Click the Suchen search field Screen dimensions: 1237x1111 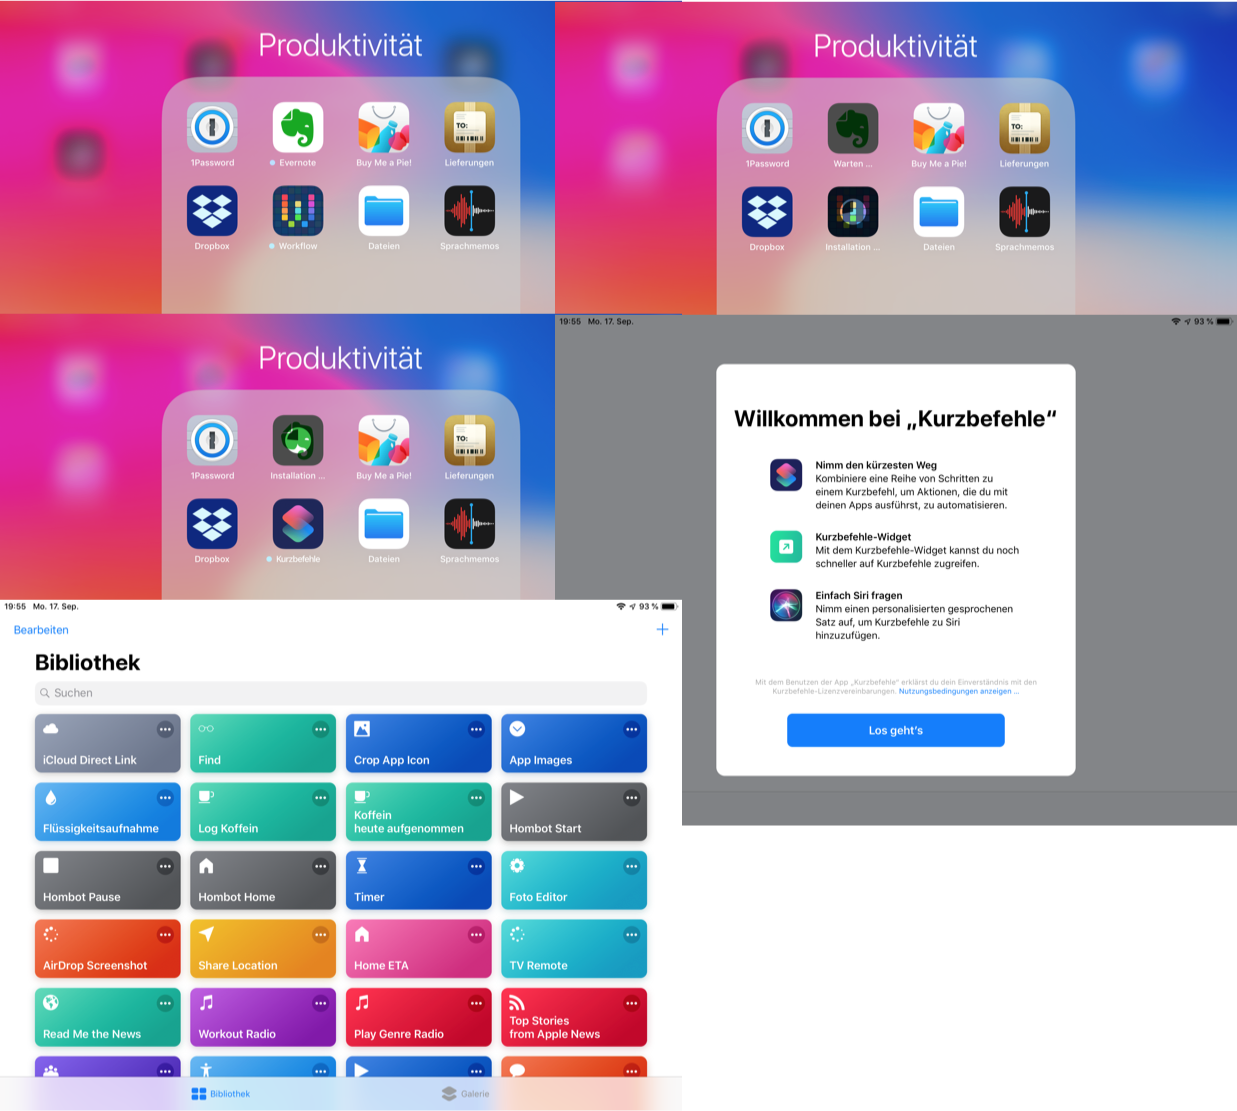[340, 693]
